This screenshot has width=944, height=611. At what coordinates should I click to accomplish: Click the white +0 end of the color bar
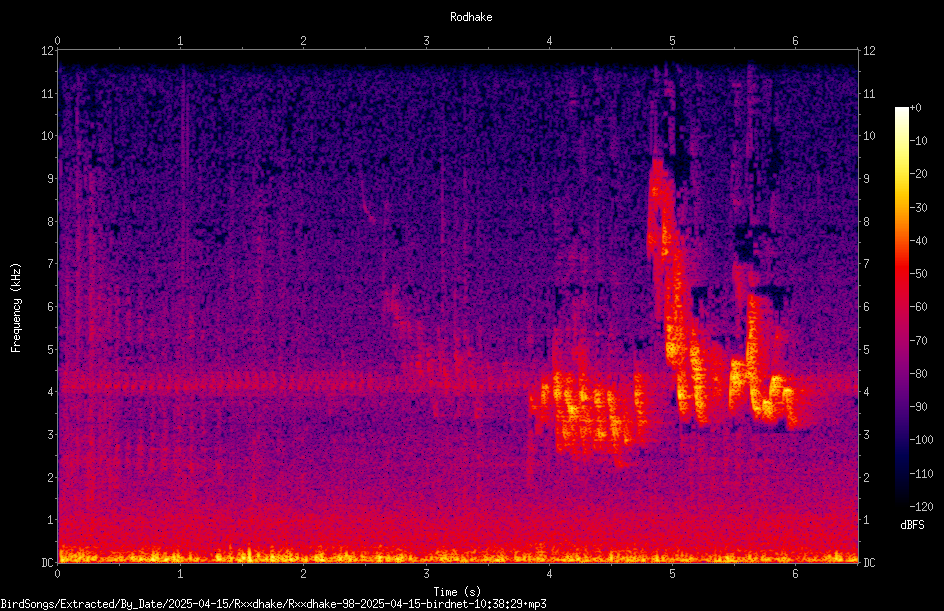[902, 110]
